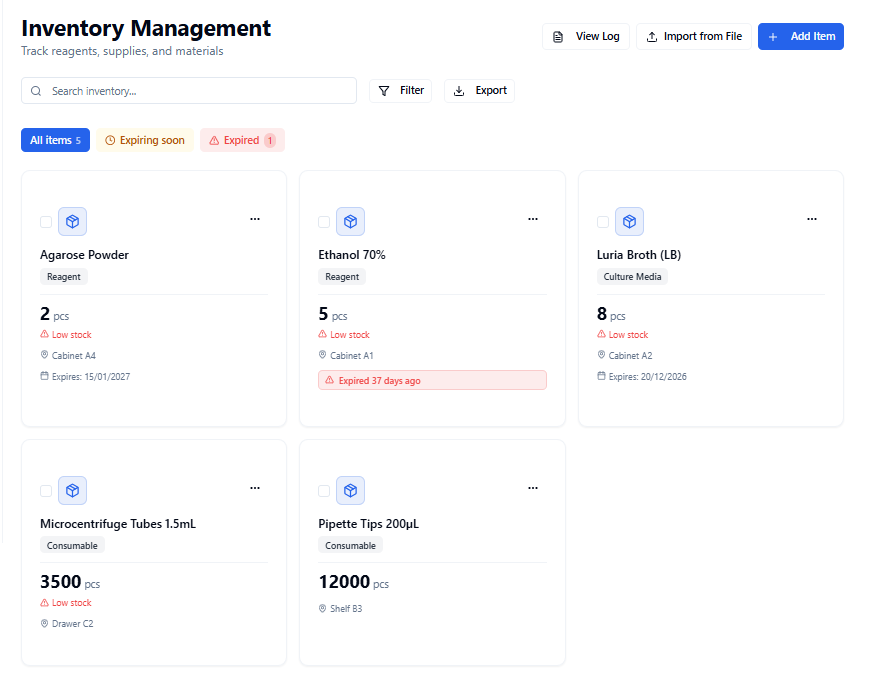Click the calendar icon beside Expires 20/12/2026
Image resolution: width=869 pixels, height=673 pixels.
[601, 376]
